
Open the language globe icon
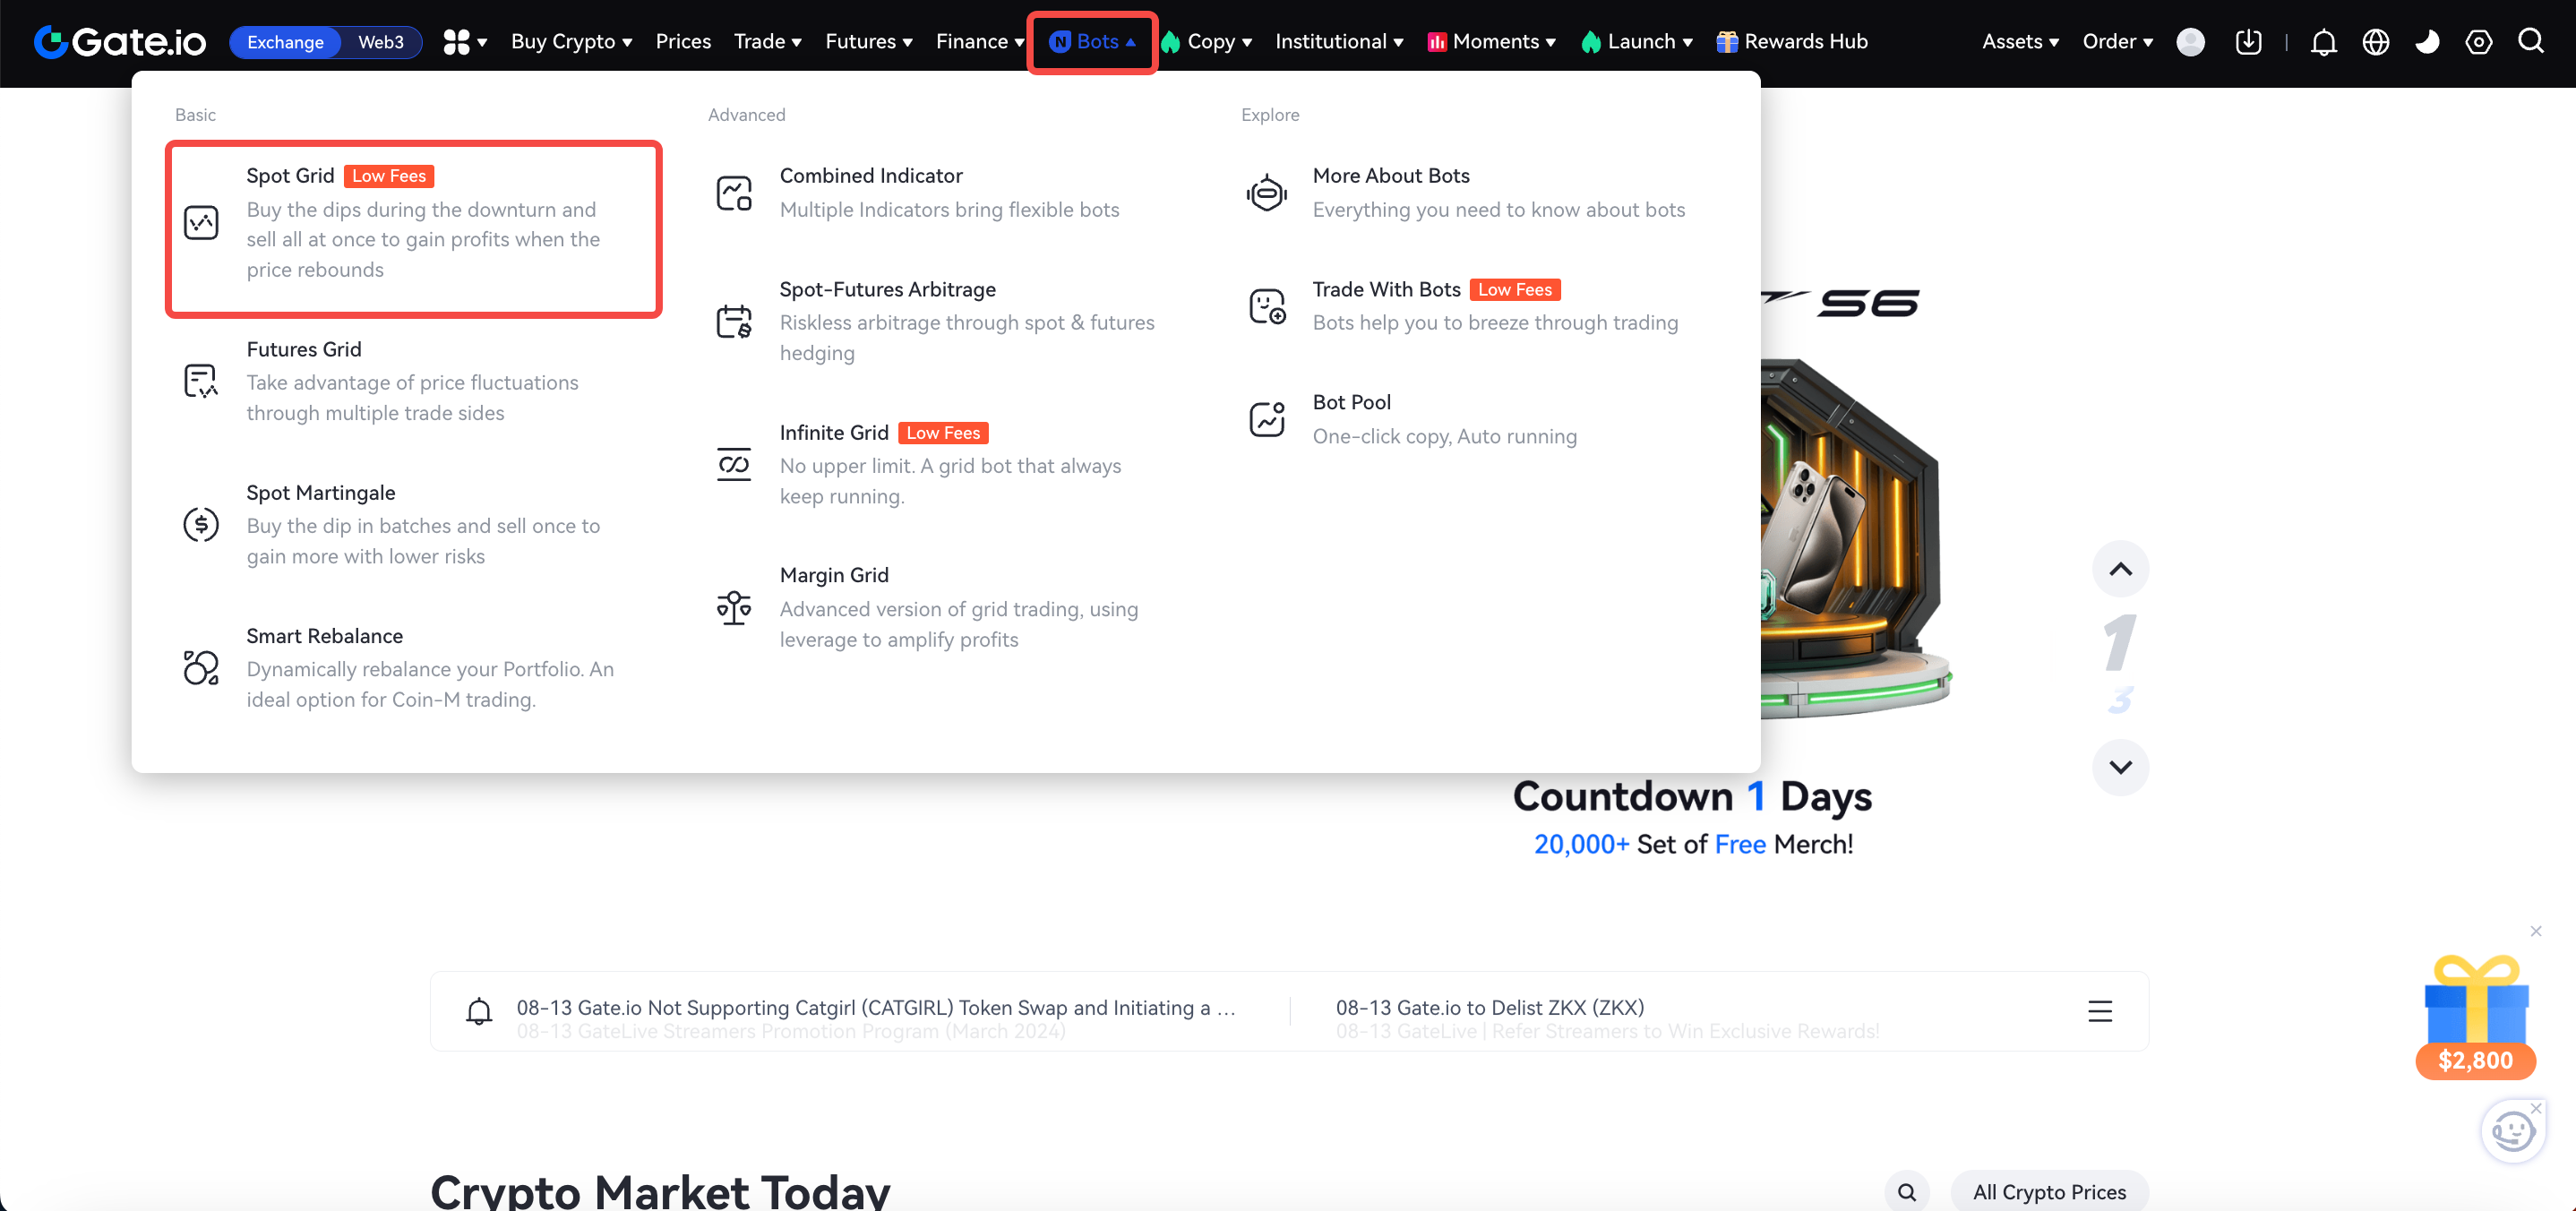pyautogui.click(x=2375, y=42)
